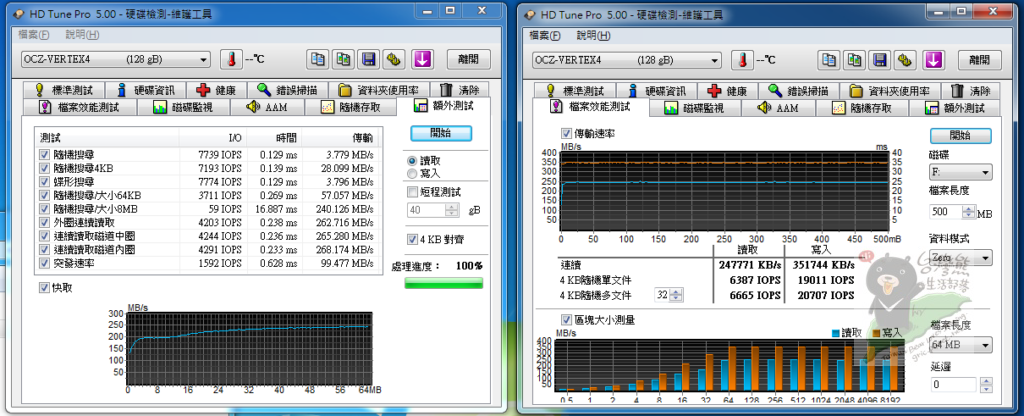Screen dimensions: 1024x416
Task: Open 健康 tab in left window
Action: (x=216, y=90)
